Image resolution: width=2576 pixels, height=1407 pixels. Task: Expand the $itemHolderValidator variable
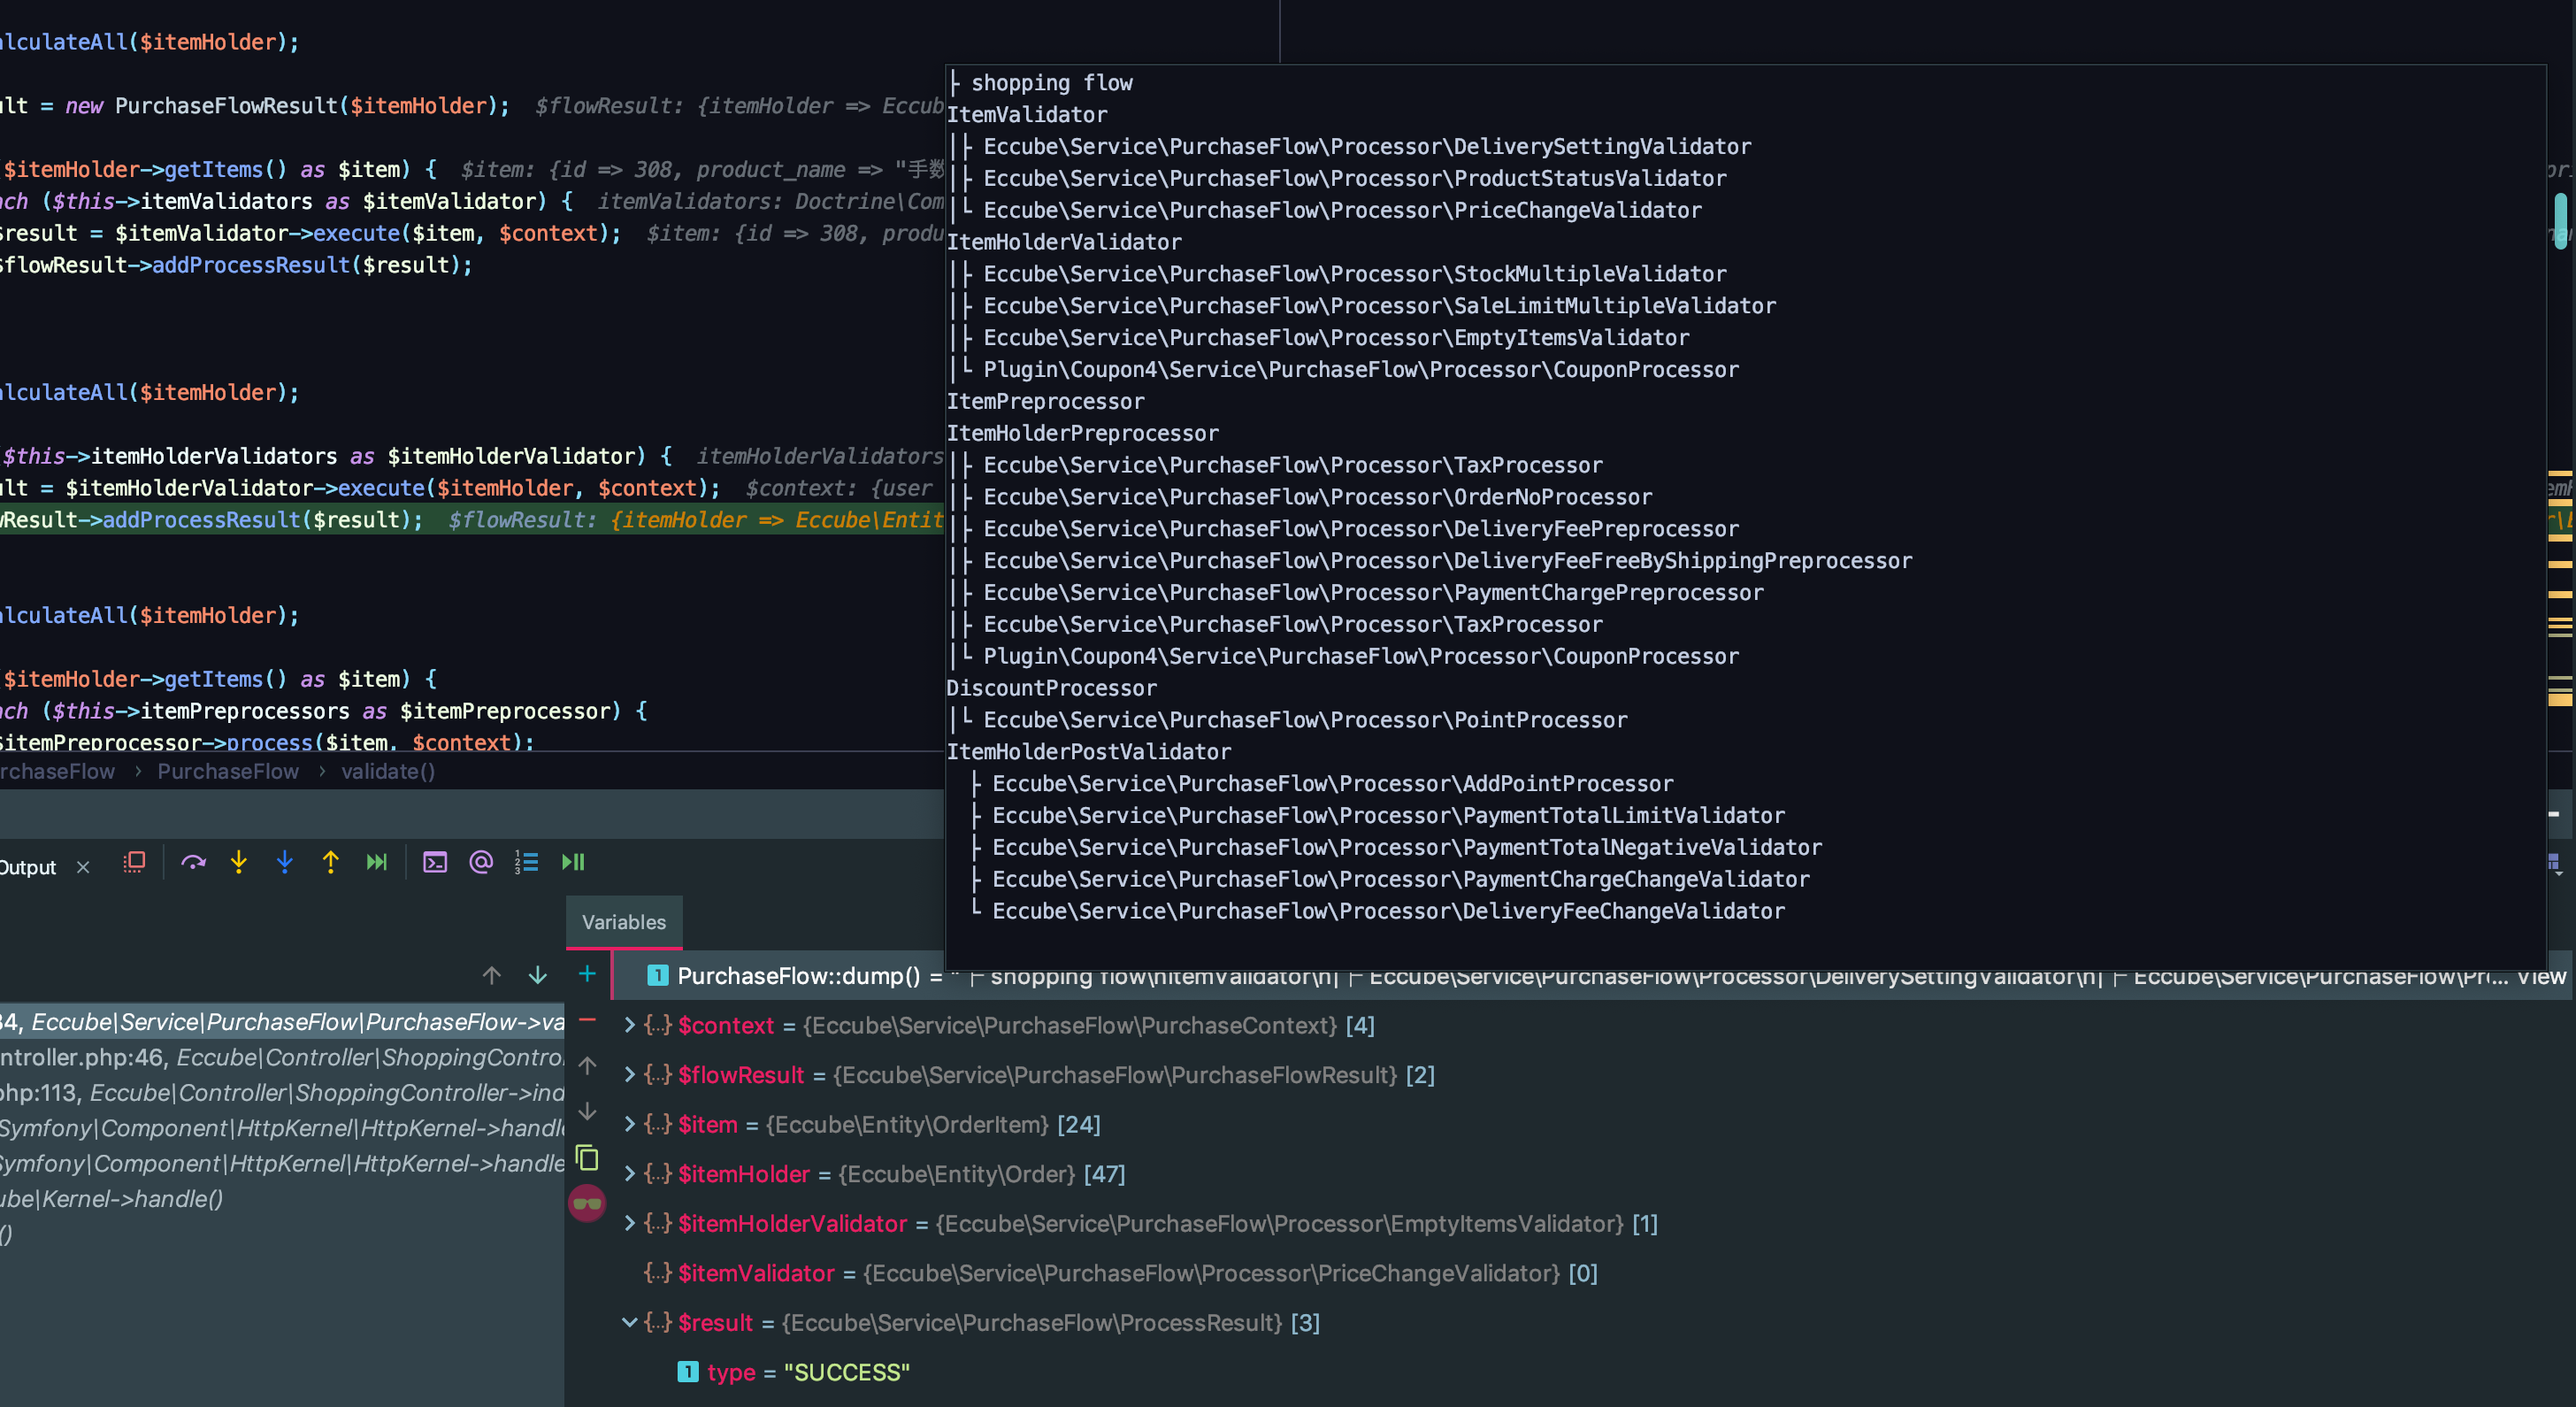[x=630, y=1223]
